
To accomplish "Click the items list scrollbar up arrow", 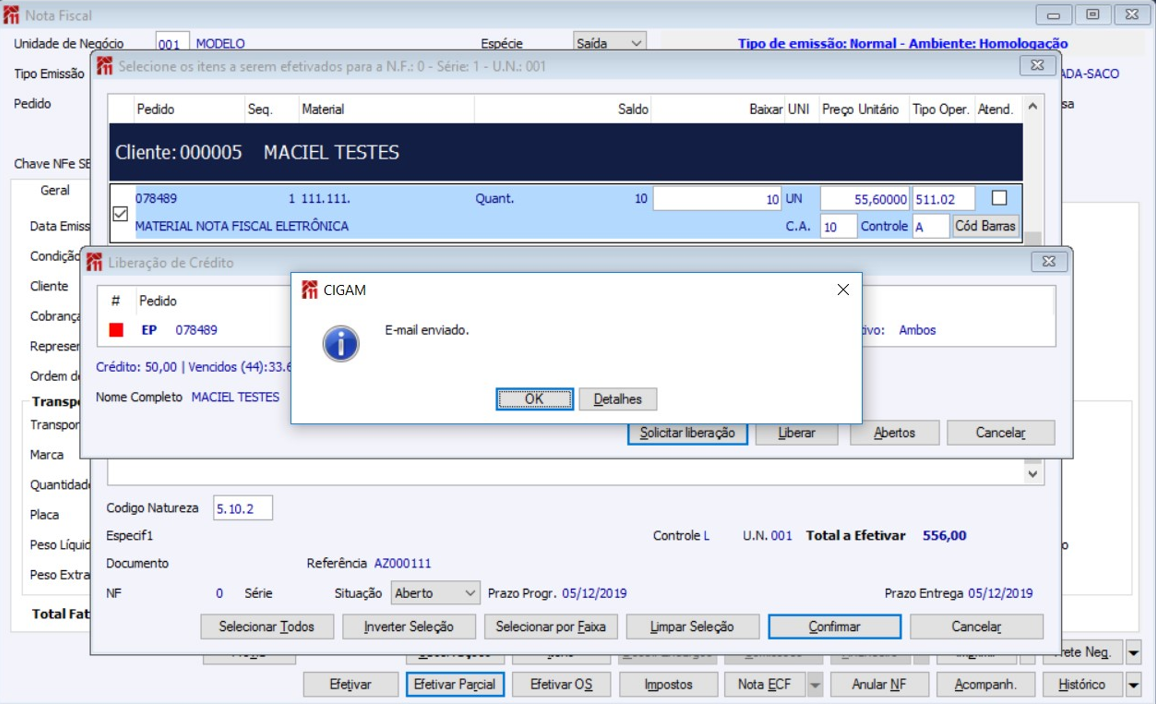I will click(1033, 107).
